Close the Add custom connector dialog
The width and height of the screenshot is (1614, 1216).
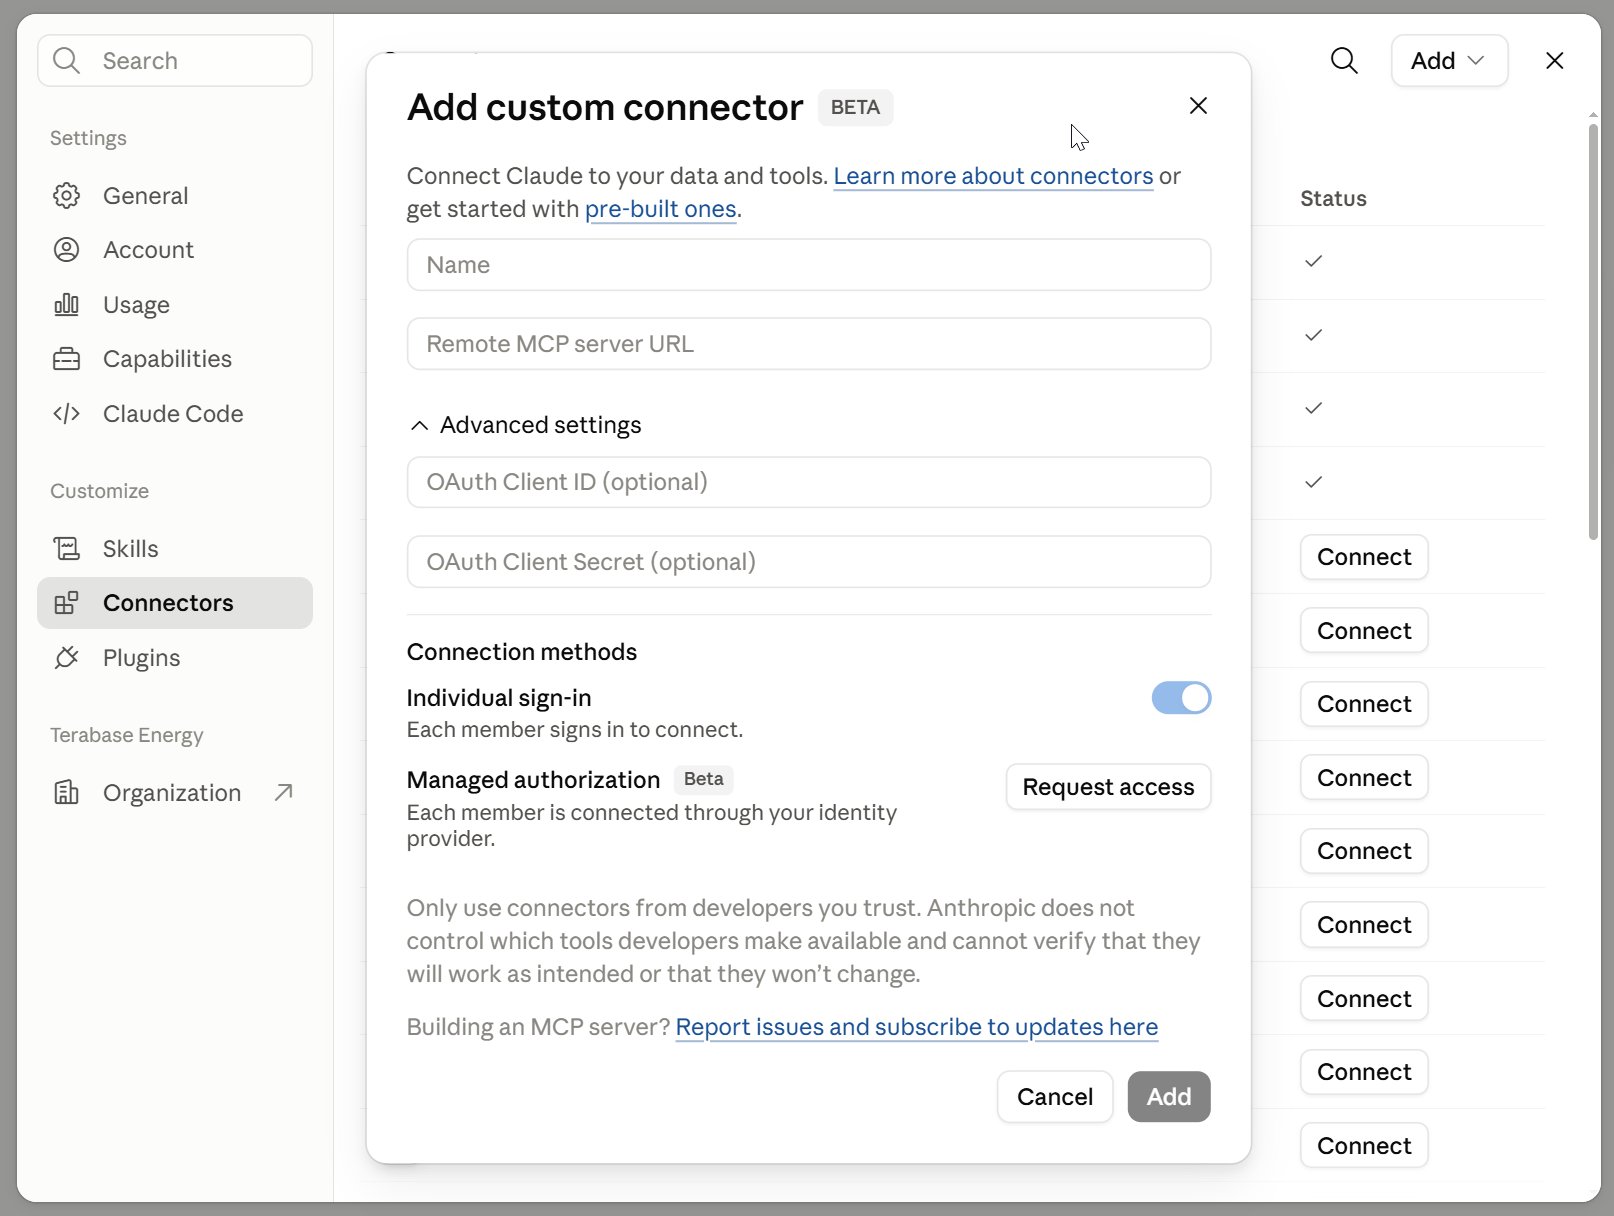click(x=1198, y=105)
